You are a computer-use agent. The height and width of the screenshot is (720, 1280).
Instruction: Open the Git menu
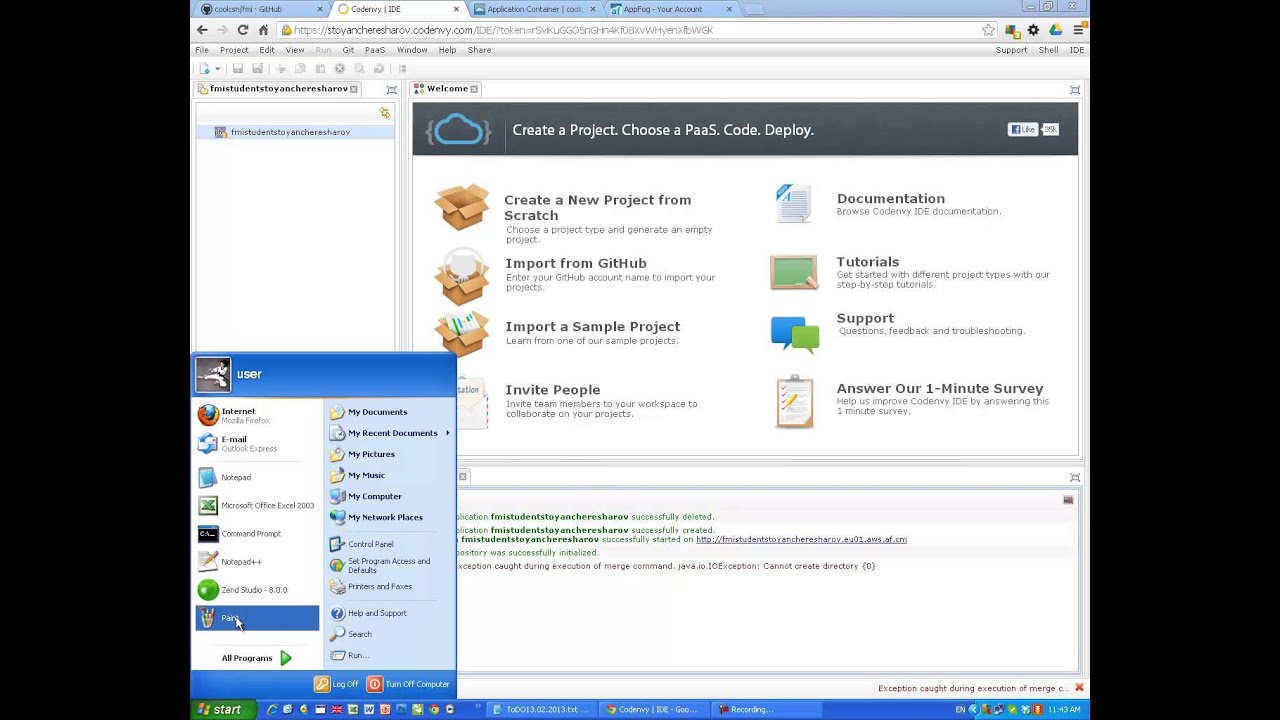[x=348, y=50]
